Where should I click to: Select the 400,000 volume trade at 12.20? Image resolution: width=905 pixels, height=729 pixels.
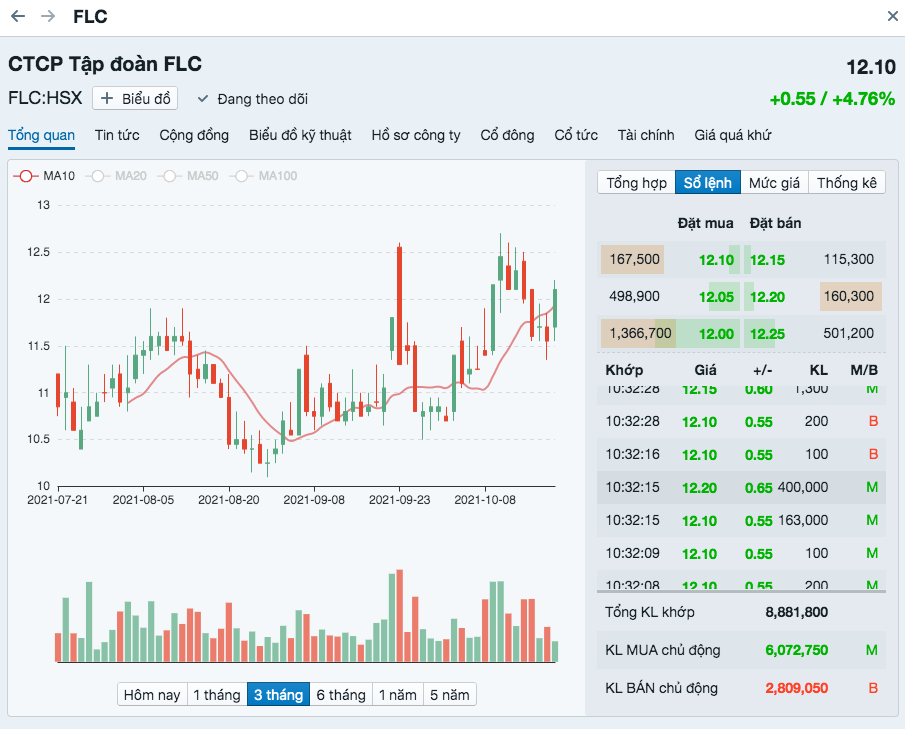[742, 487]
